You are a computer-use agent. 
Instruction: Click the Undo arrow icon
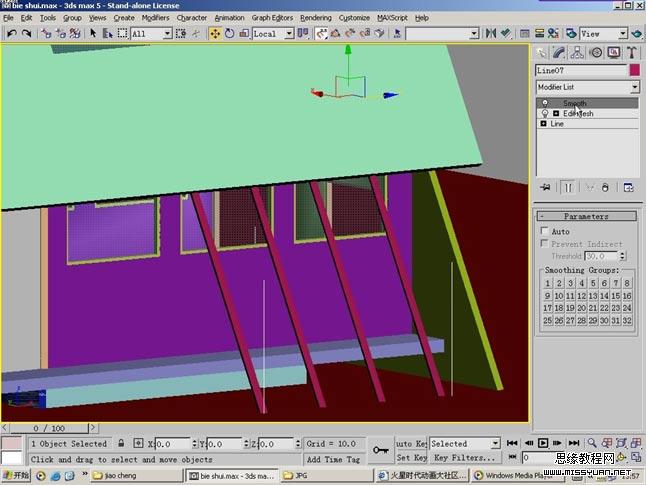click(x=12, y=33)
